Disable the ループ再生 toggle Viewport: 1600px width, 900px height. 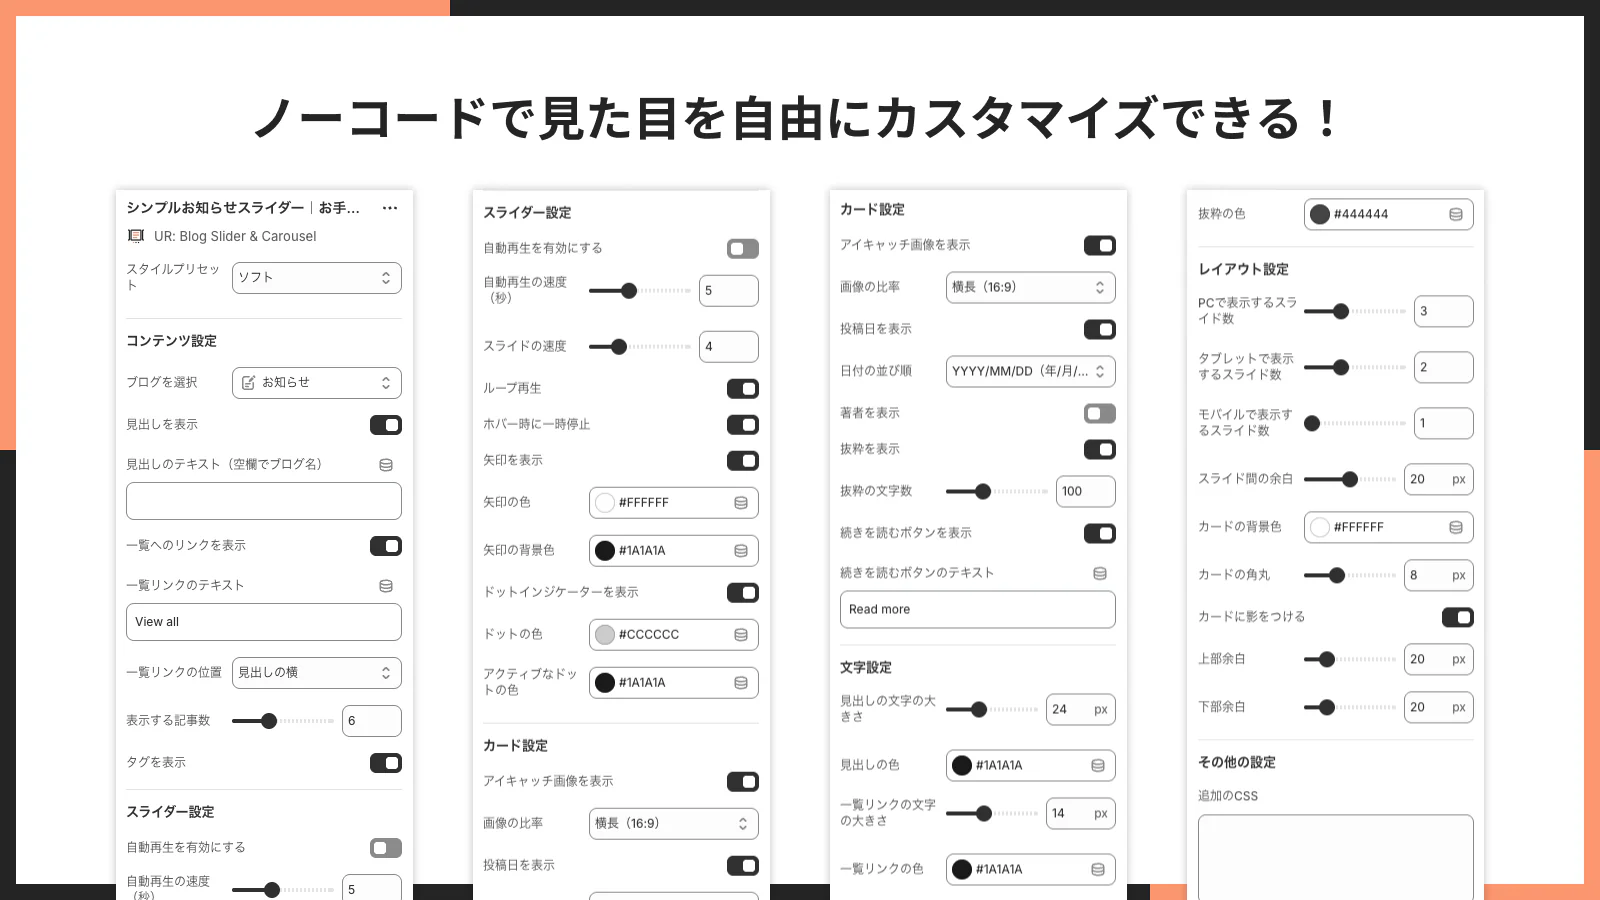[742, 389]
